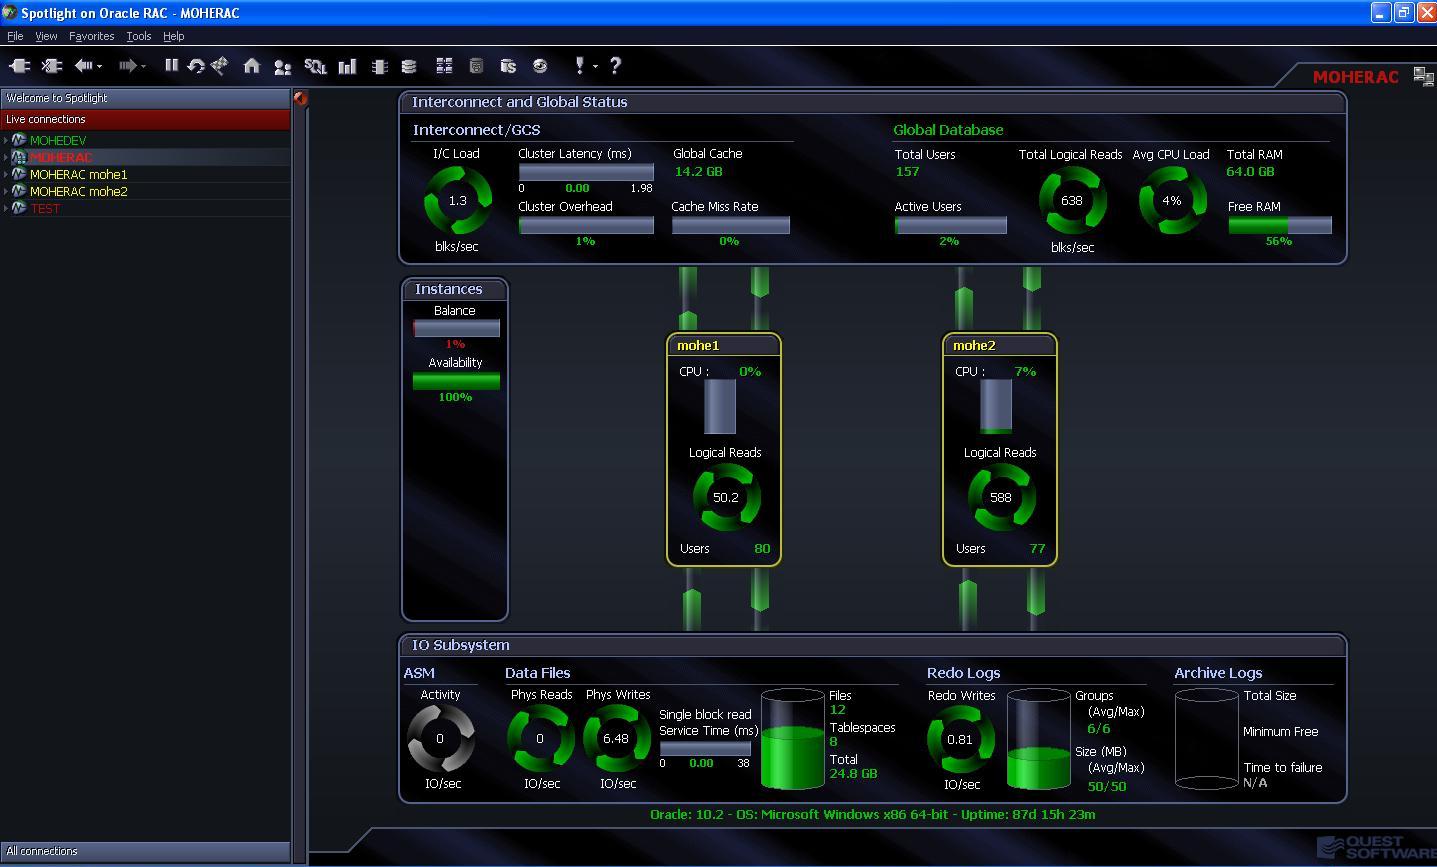The height and width of the screenshot is (867, 1437).
Task: Open the forward arrow history dropdown
Action: pyautogui.click(x=143, y=67)
